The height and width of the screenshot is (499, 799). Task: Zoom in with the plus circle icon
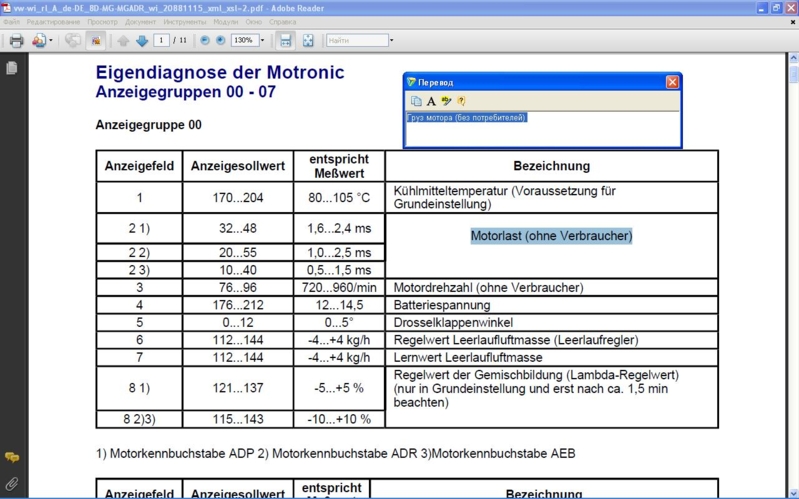221,40
